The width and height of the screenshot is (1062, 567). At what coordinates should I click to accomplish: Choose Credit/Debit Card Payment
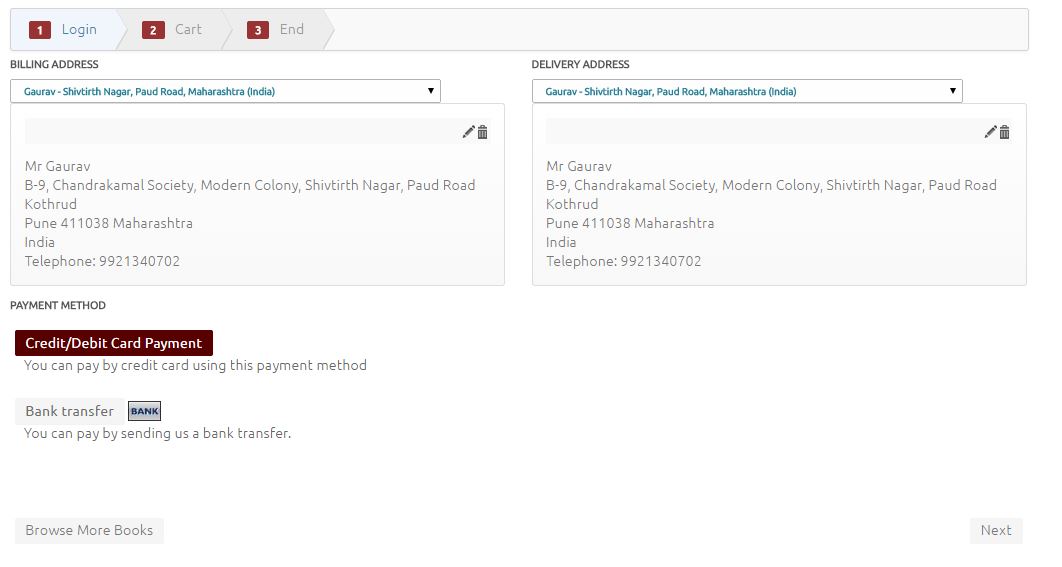click(x=114, y=343)
